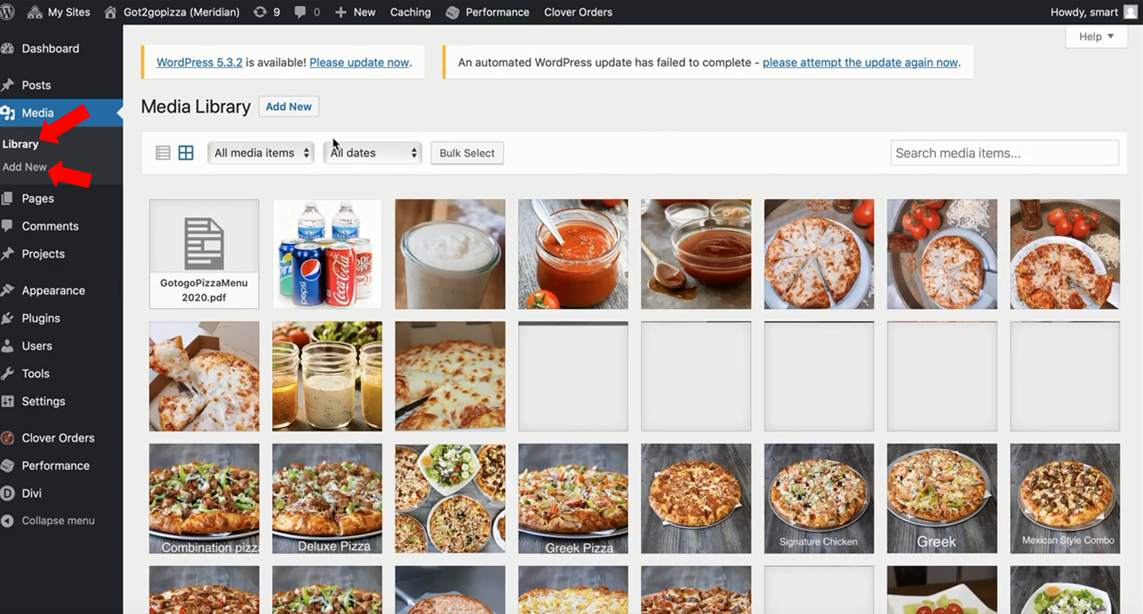Focus the Search media items field

click(1004, 152)
